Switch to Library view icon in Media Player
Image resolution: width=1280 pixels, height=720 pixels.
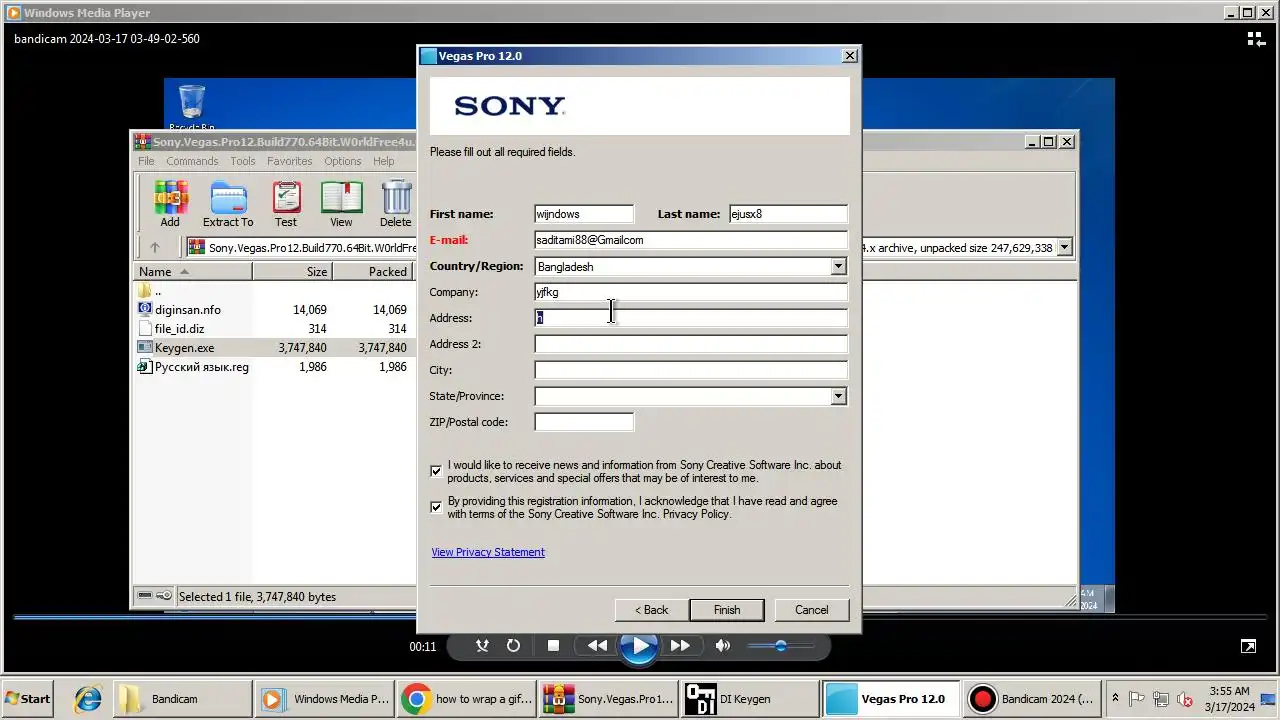(1256, 39)
